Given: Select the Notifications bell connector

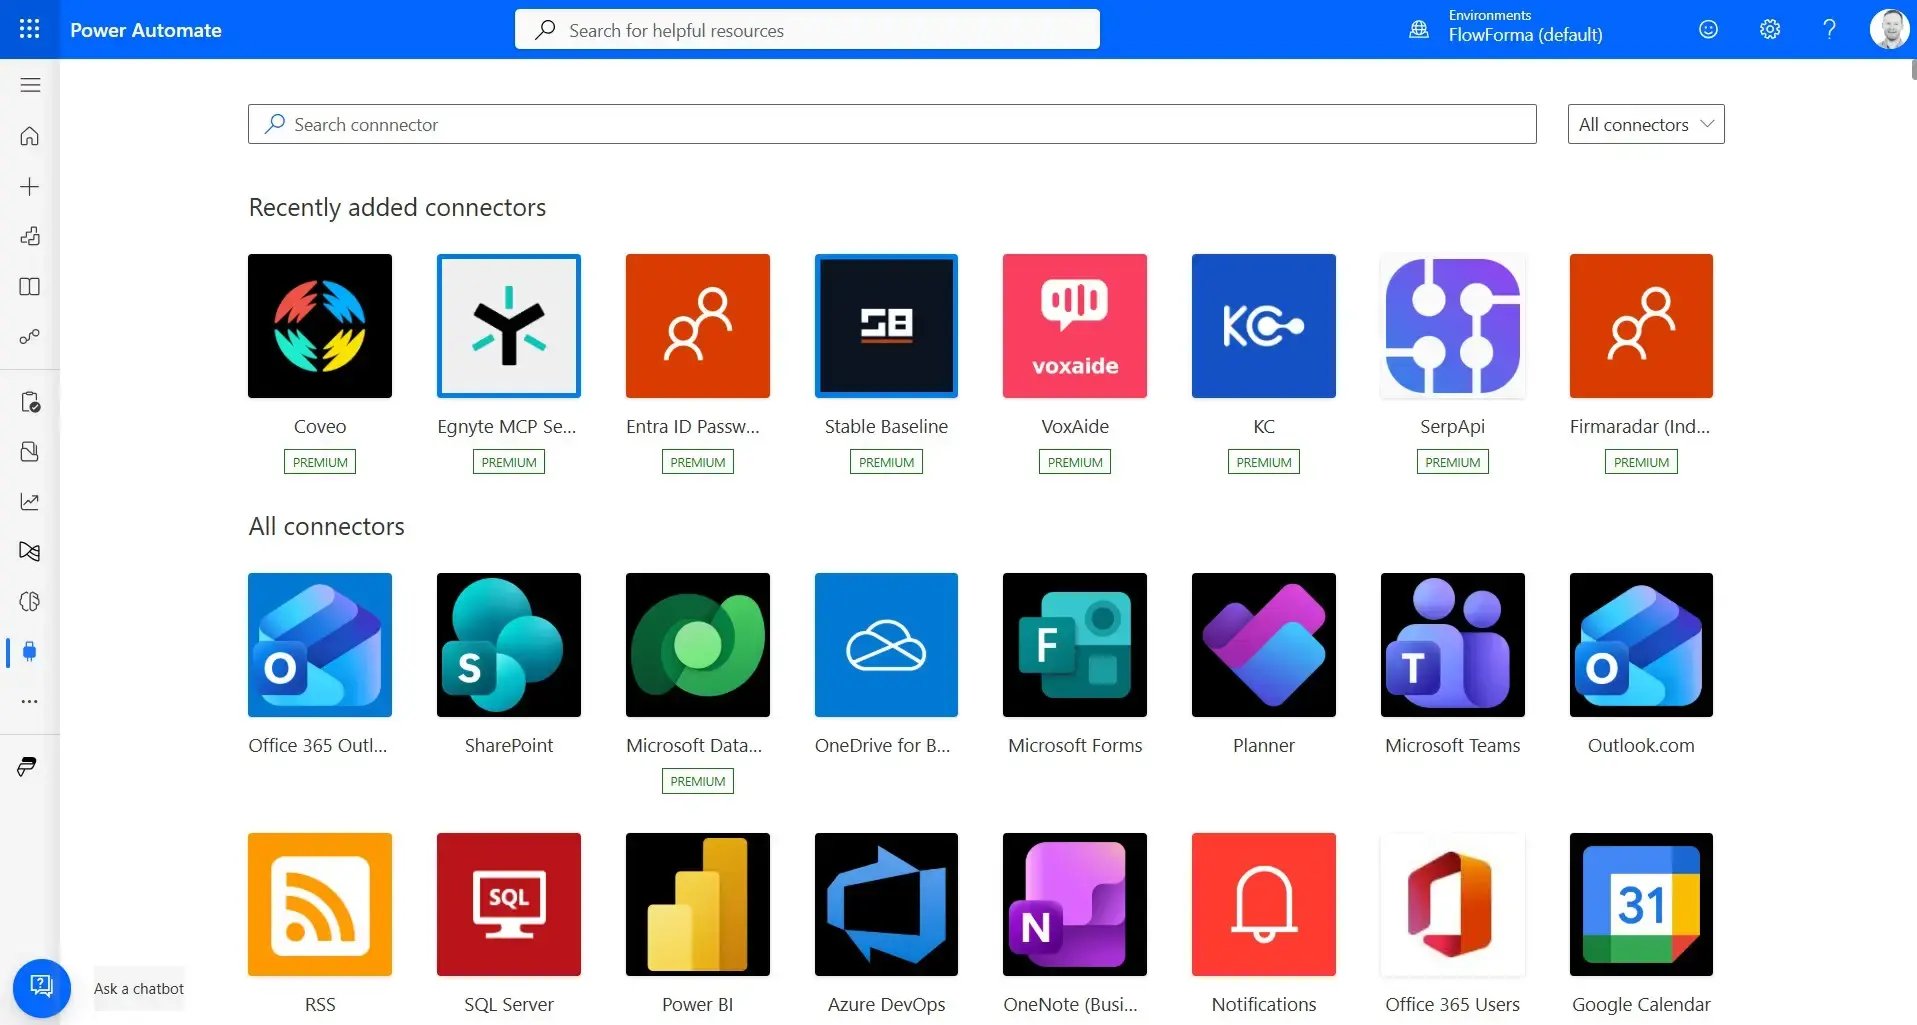Looking at the screenshot, I should pyautogui.click(x=1264, y=905).
